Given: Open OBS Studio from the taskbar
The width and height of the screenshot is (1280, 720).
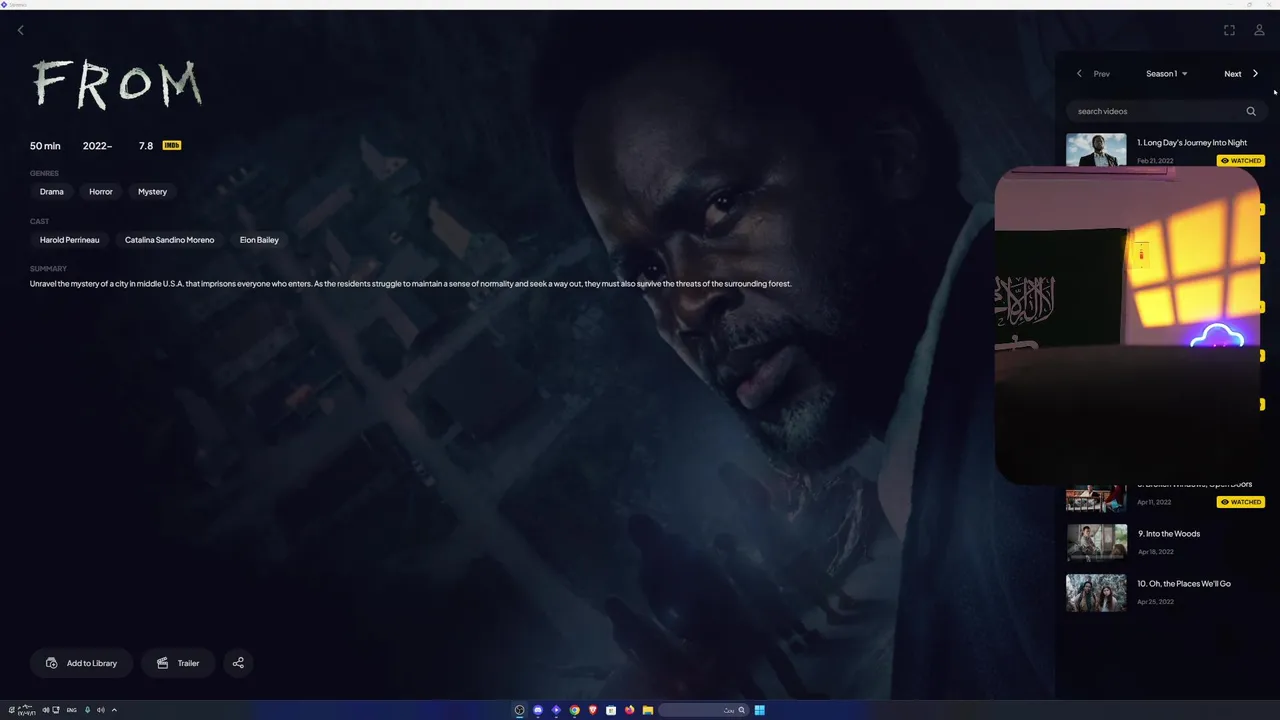Looking at the screenshot, I should tap(519, 710).
